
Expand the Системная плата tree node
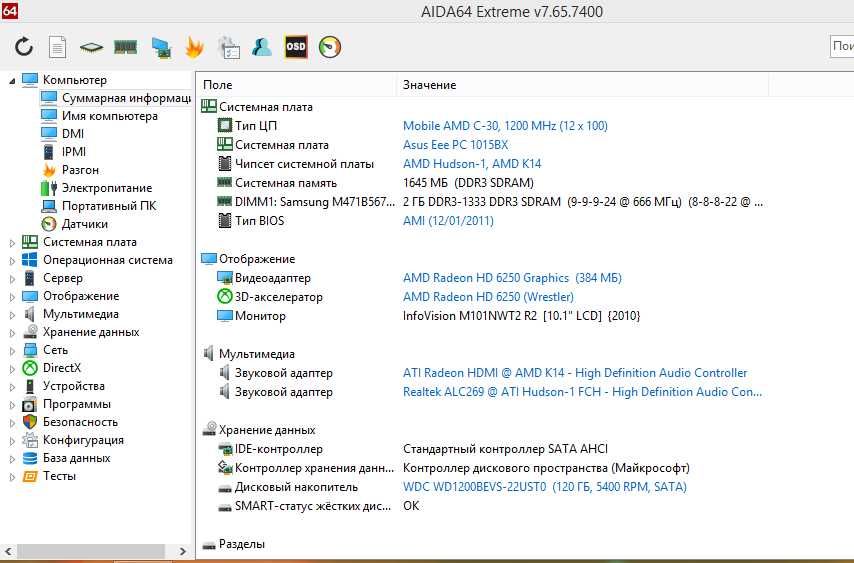point(12,243)
